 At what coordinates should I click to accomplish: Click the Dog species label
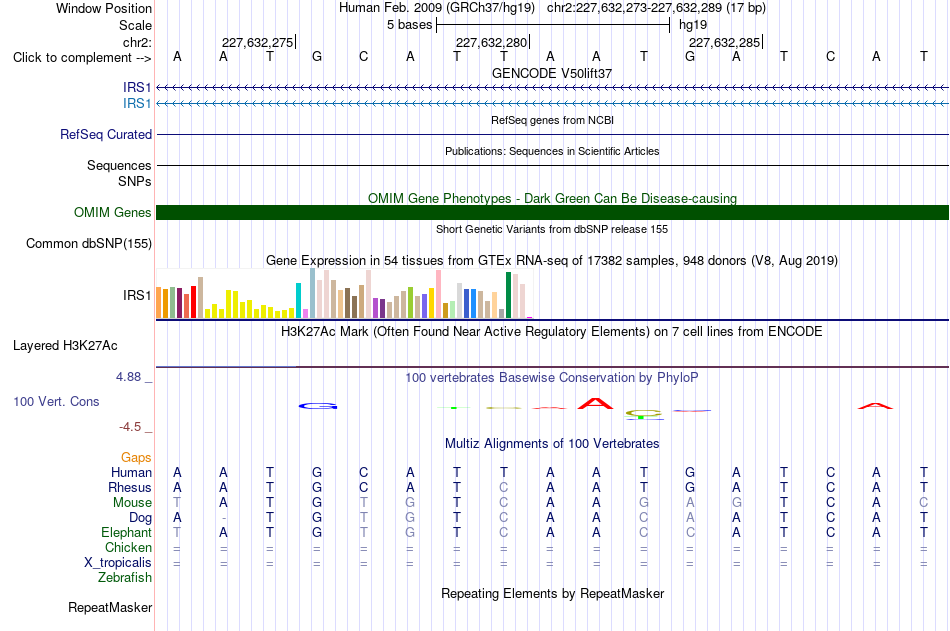pos(141,518)
